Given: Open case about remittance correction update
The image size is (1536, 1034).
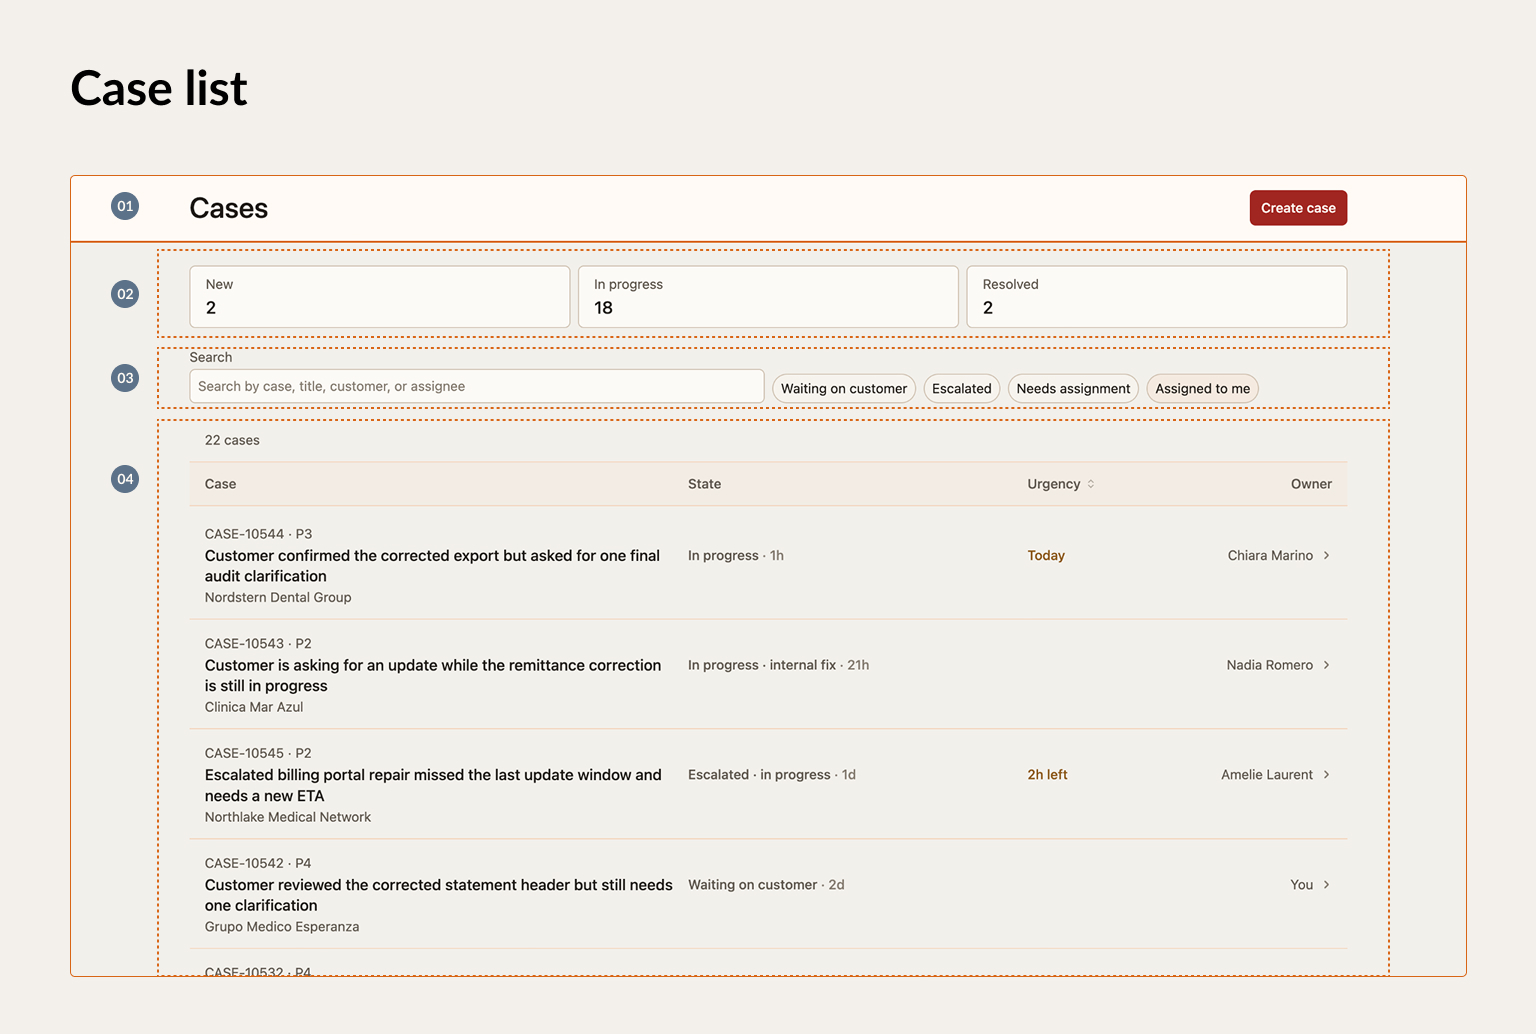Looking at the screenshot, I should point(433,676).
